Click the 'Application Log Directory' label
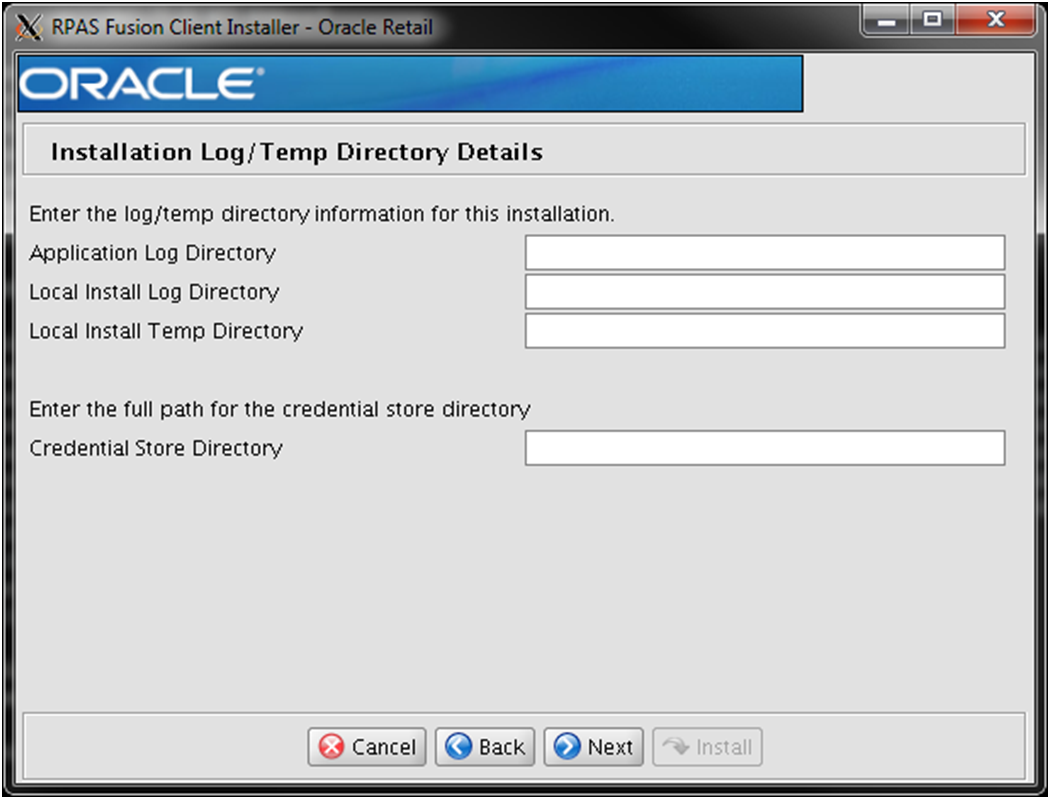The image size is (1052, 802). click(152, 253)
